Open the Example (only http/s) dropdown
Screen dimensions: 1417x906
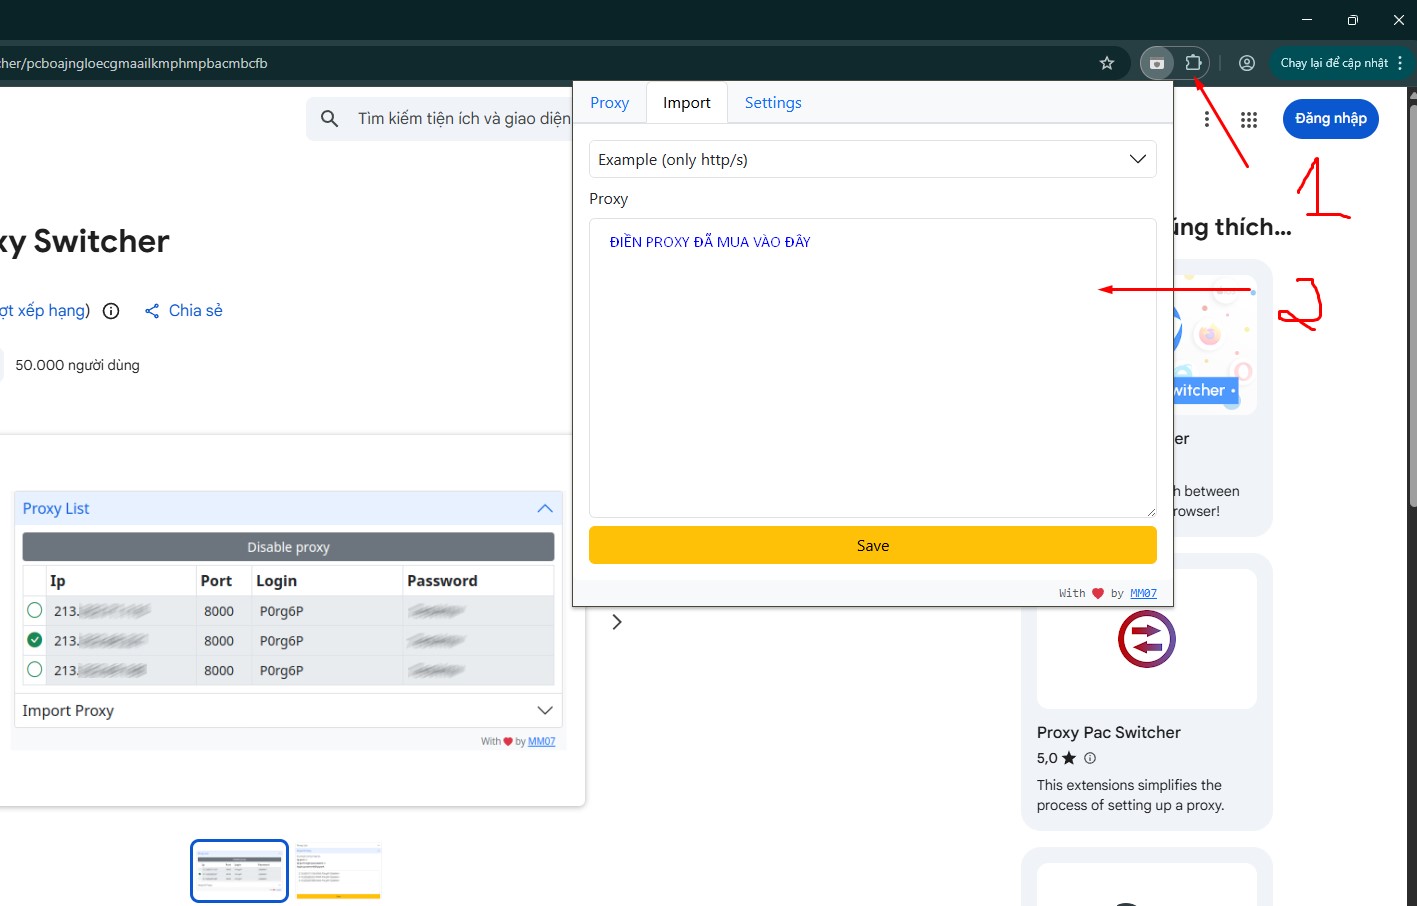point(872,159)
